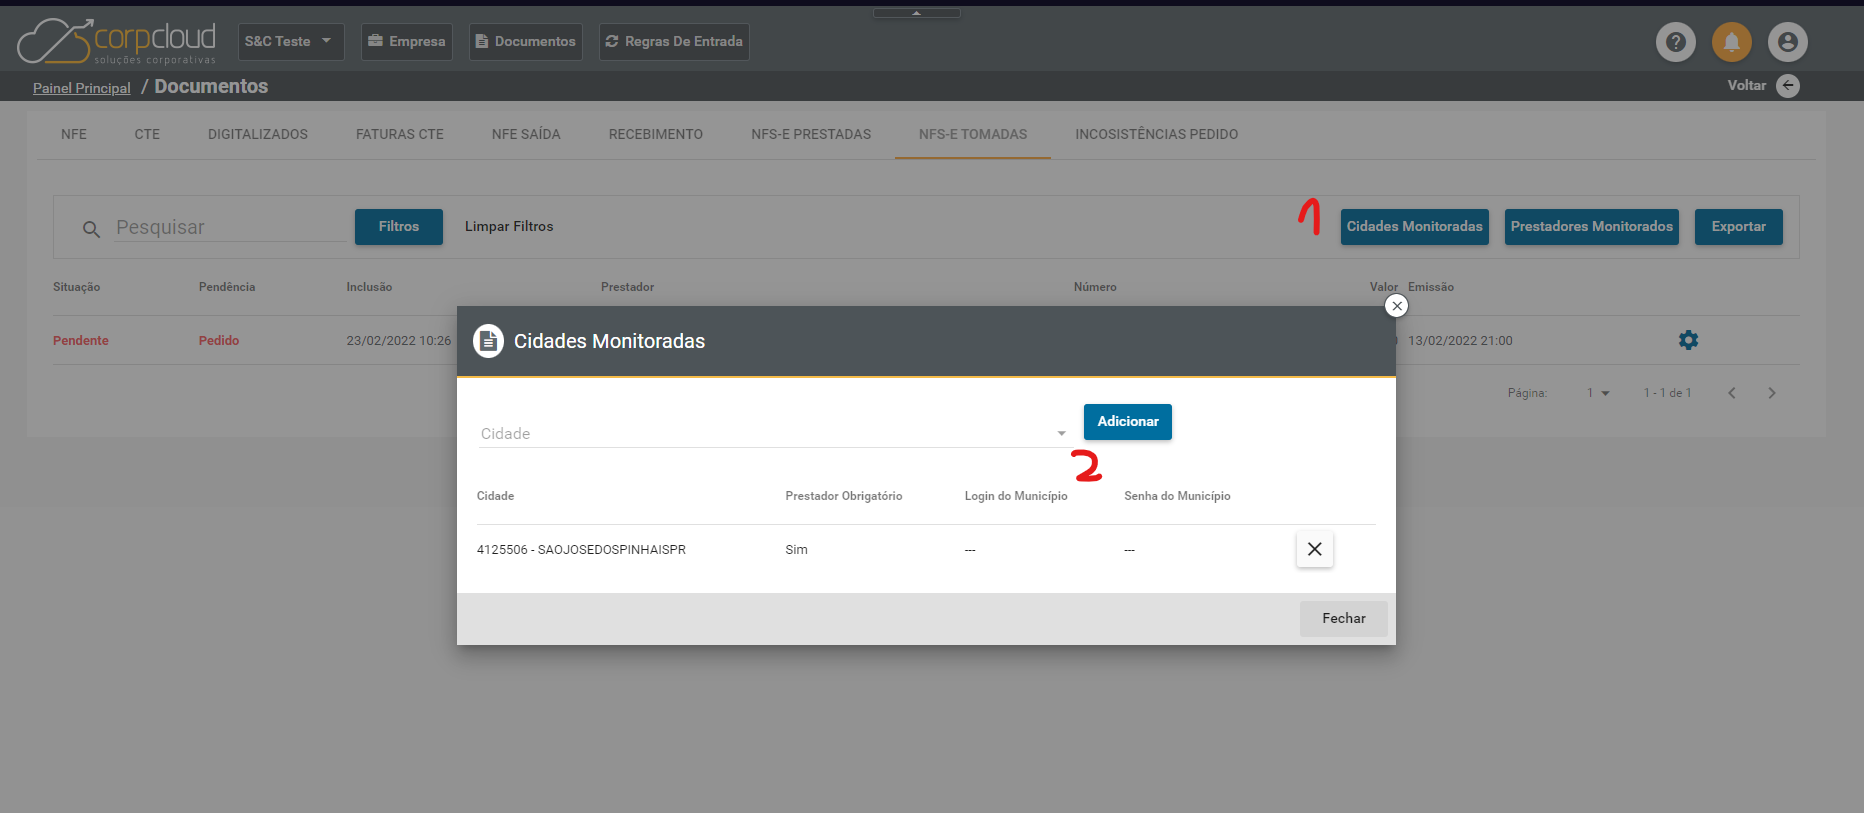Open Regras De Entrada menu

pyautogui.click(x=674, y=42)
